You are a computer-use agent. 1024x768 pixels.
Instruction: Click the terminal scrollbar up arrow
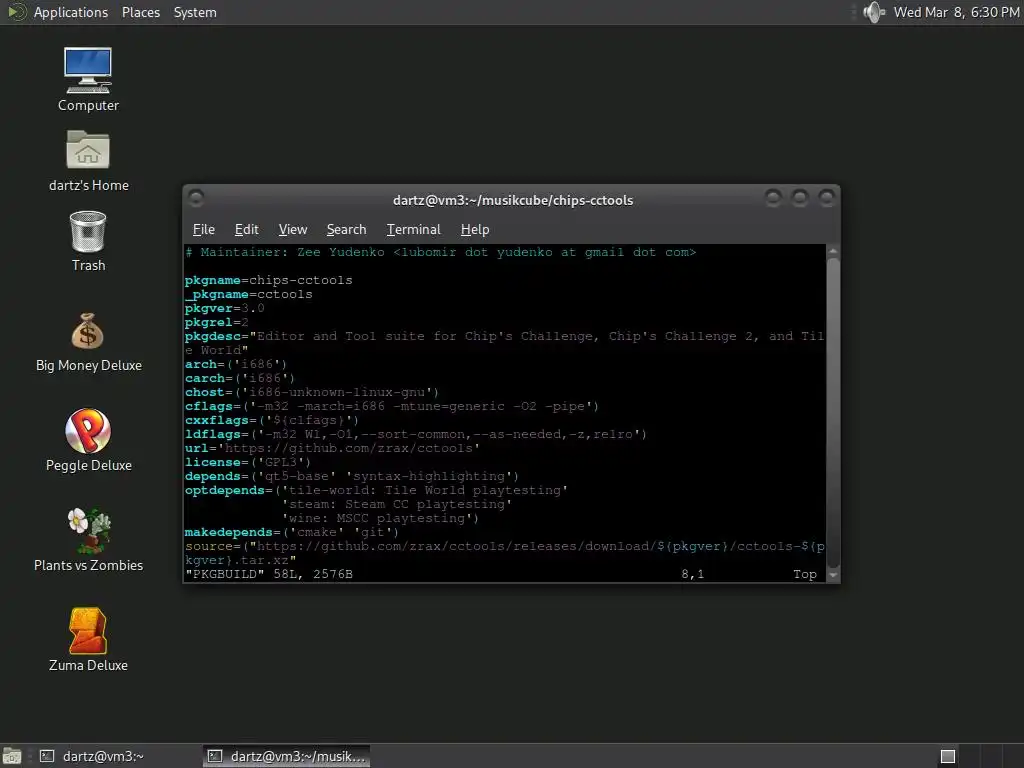[833, 251]
